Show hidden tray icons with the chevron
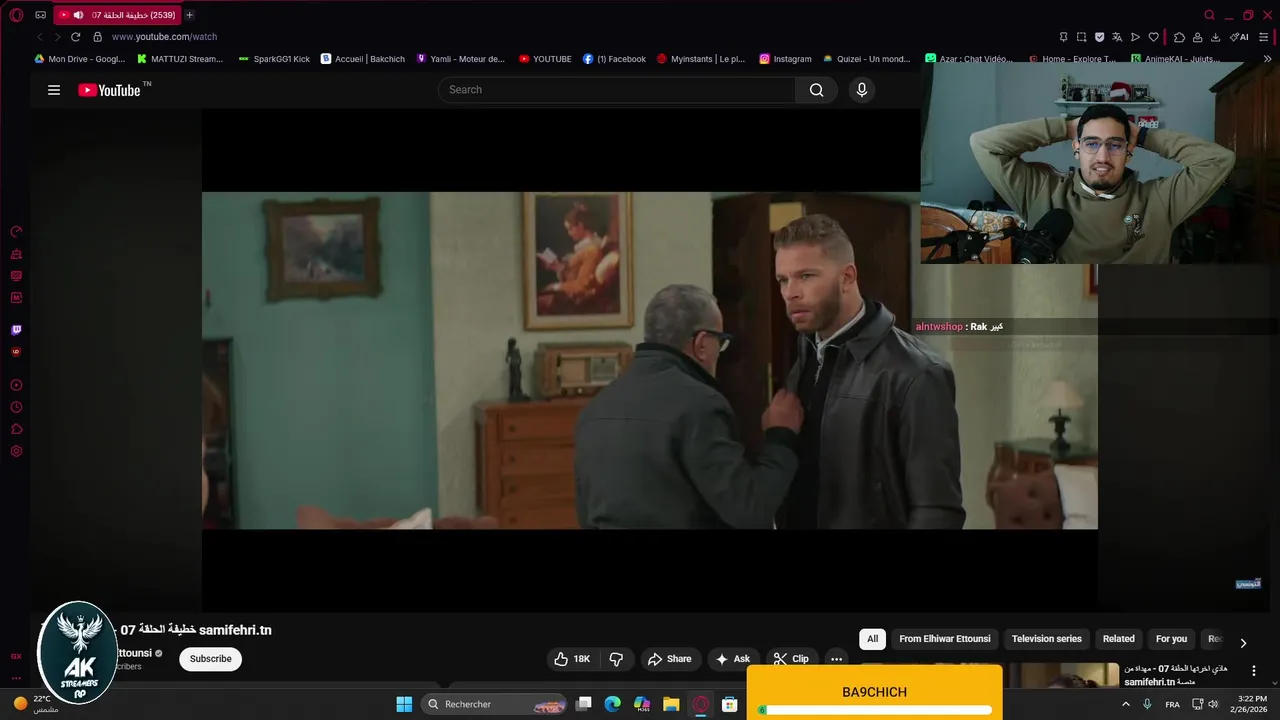 [x=1126, y=704]
